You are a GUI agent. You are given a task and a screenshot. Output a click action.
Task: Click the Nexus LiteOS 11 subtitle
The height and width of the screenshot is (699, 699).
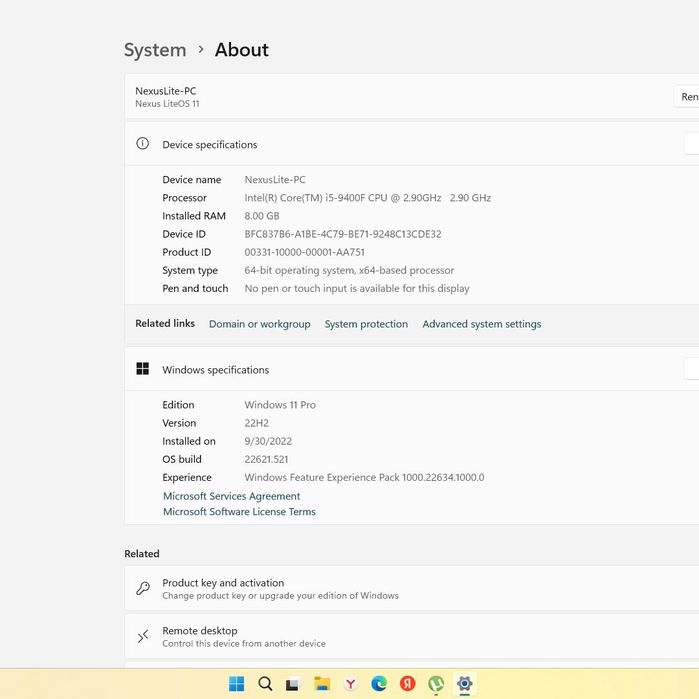point(167,104)
